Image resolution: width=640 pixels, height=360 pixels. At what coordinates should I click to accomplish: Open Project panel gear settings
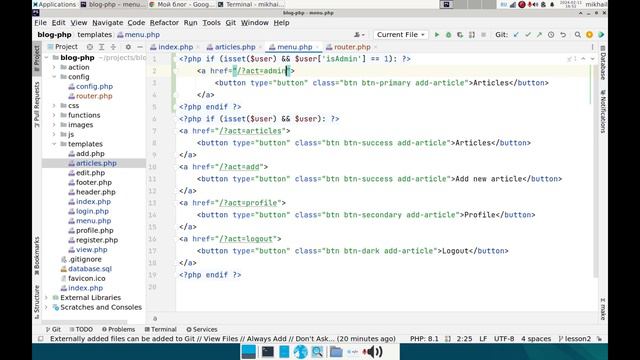128,47
